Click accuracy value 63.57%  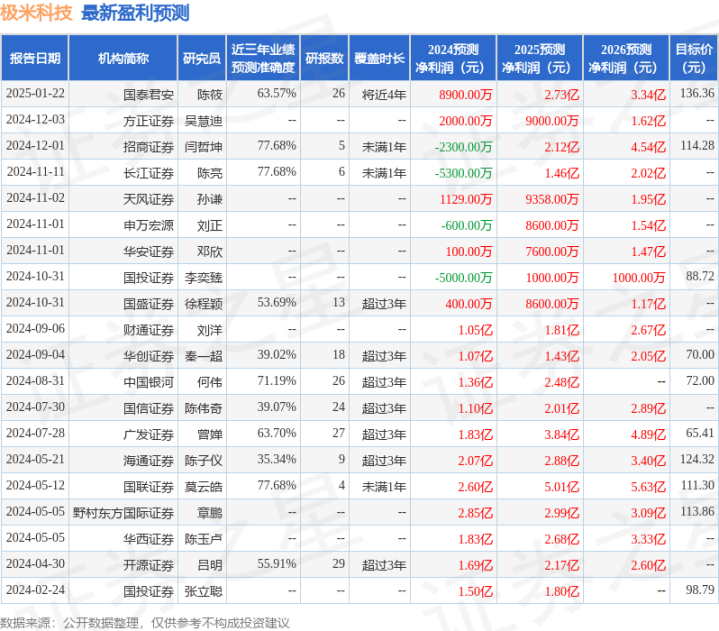pyautogui.click(x=277, y=94)
